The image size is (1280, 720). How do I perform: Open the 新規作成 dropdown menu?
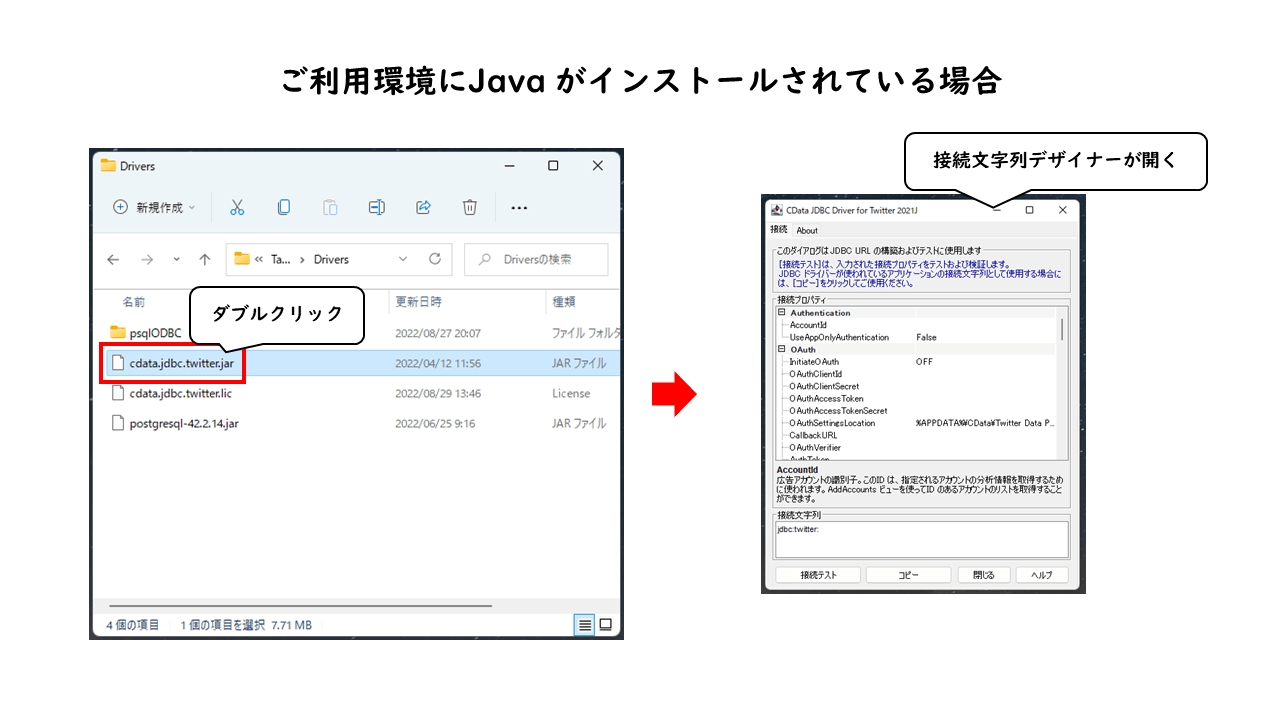pyautogui.click(x=154, y=207)
